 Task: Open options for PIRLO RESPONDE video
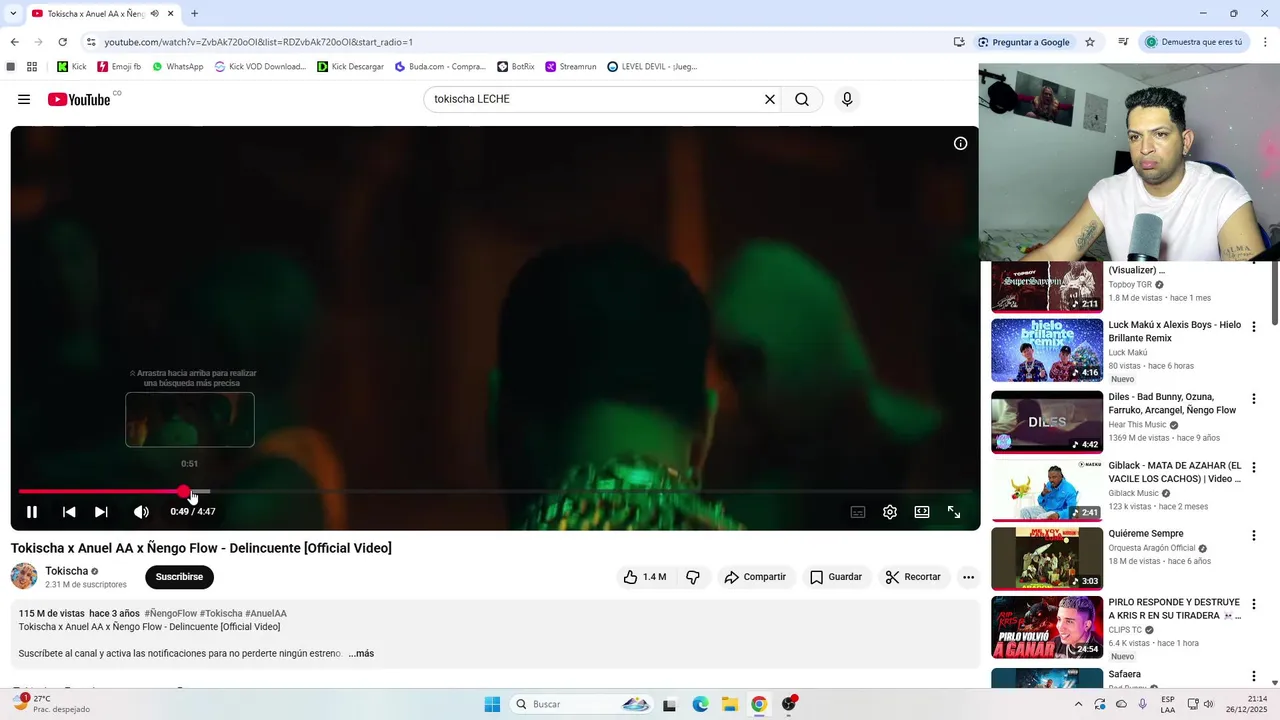1253,604
